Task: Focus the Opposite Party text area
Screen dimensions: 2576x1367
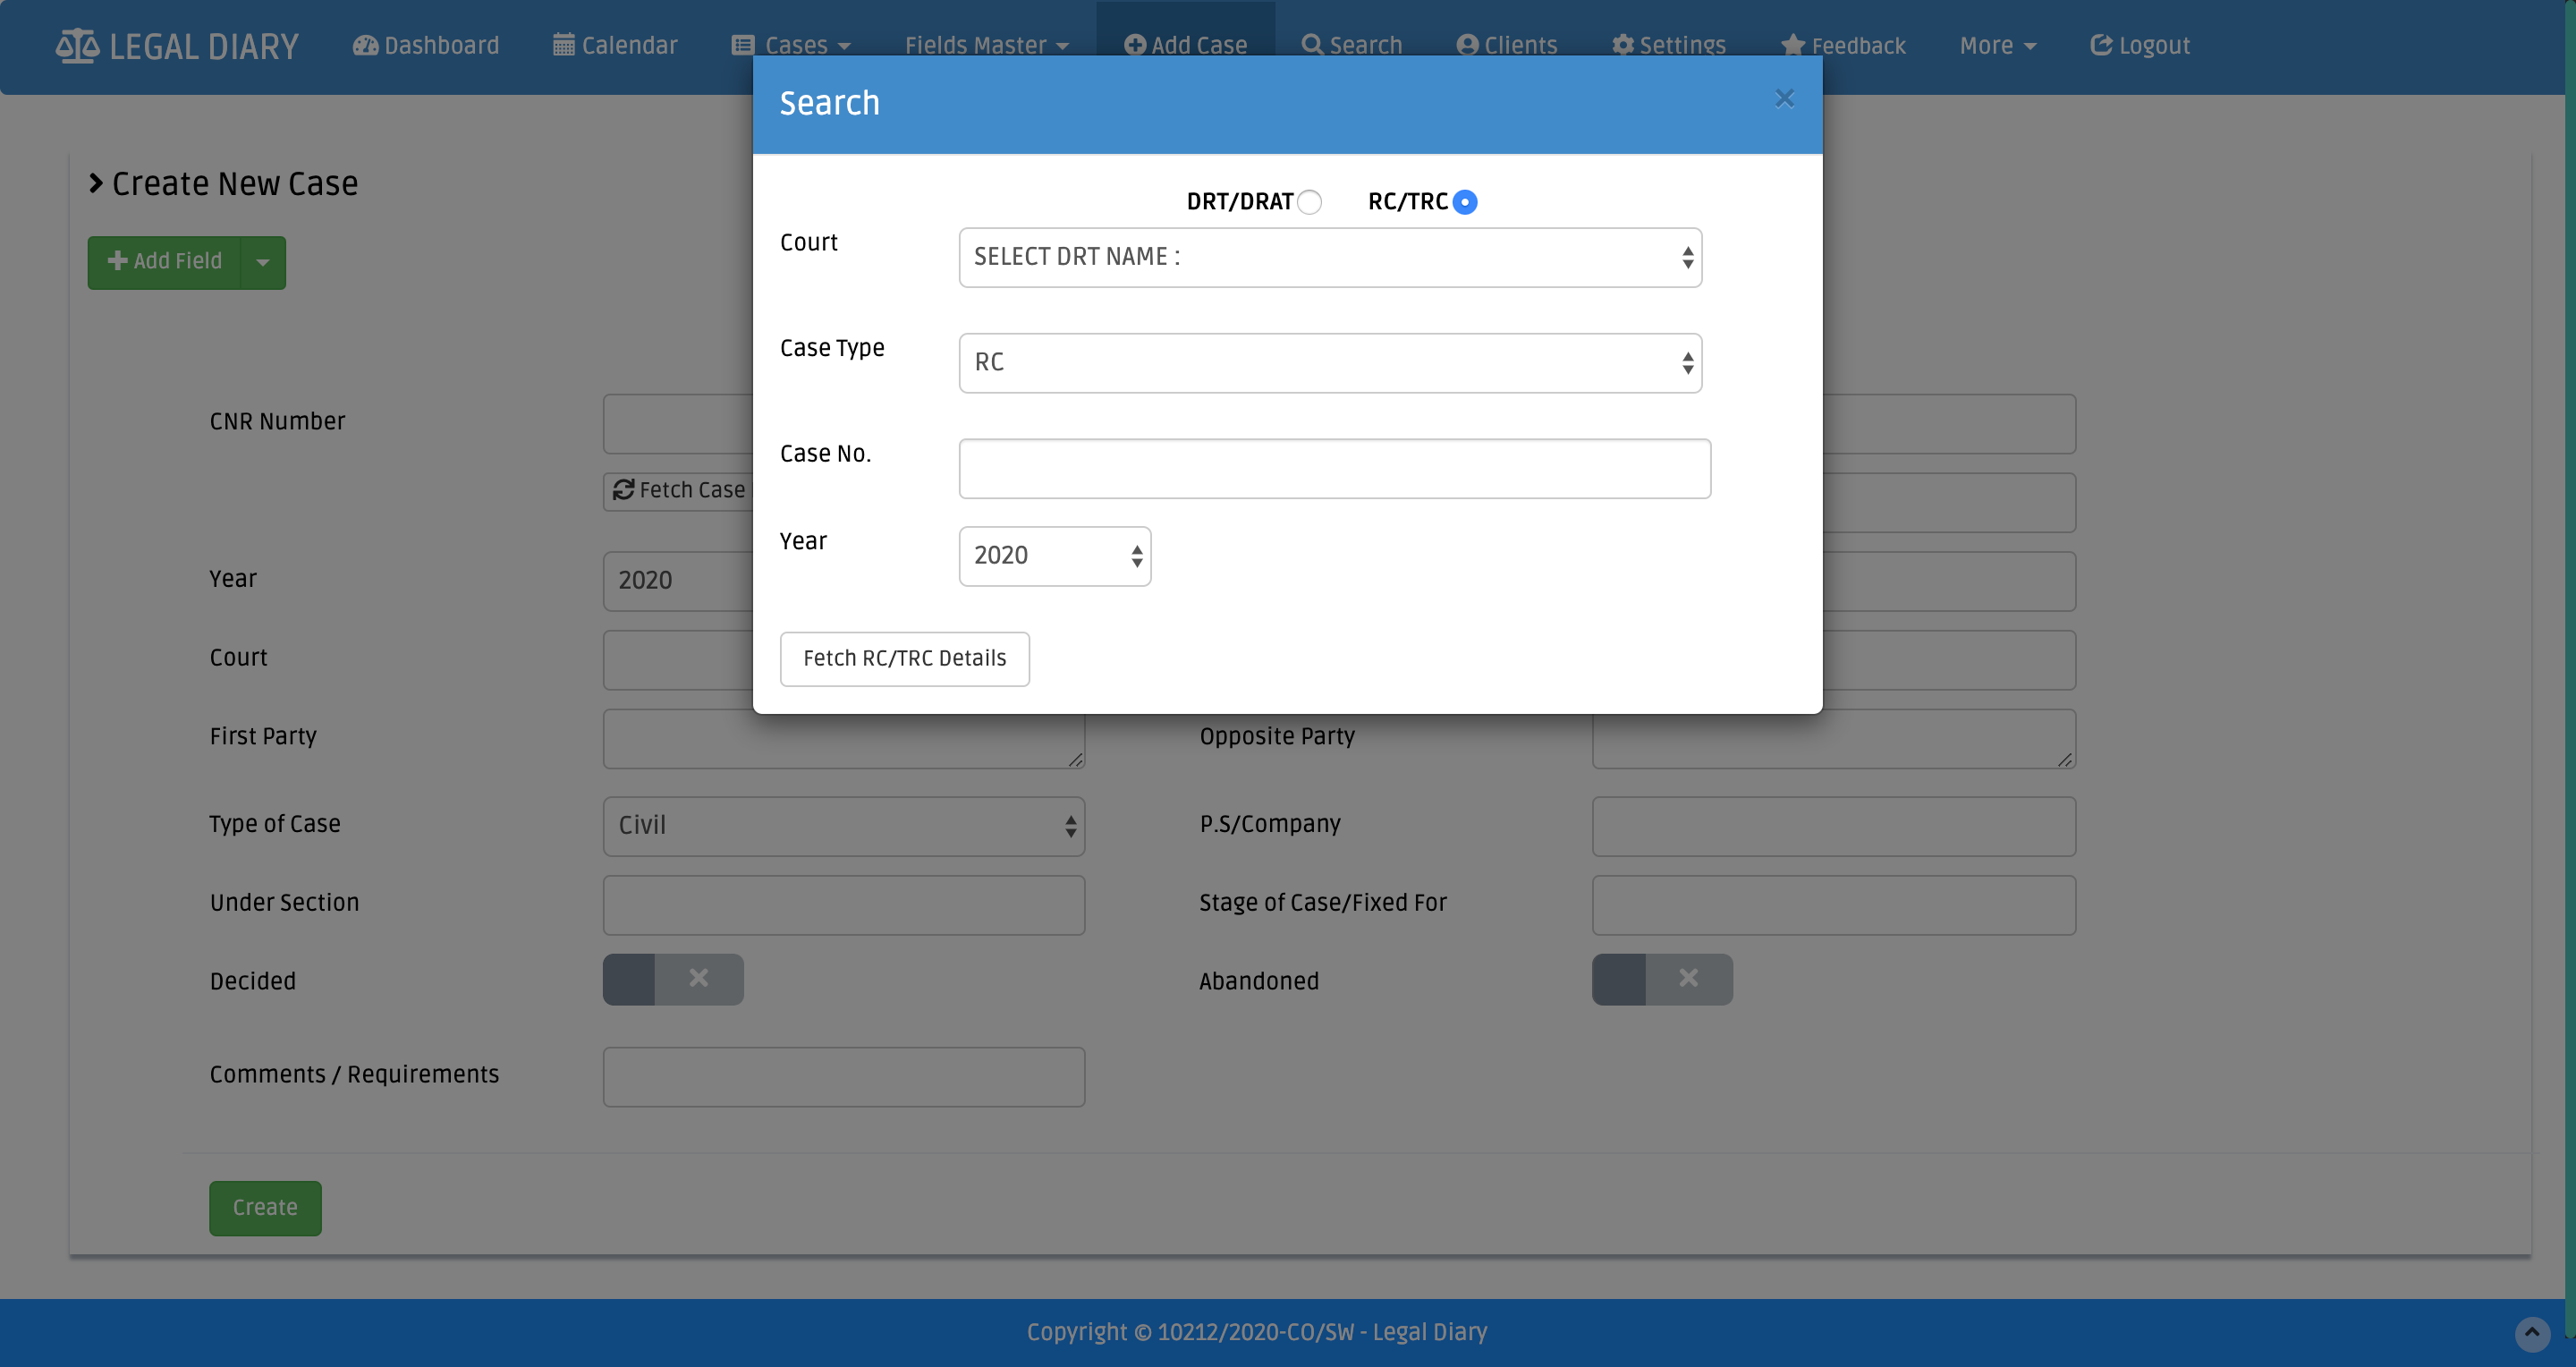Action: [1834, 739]
